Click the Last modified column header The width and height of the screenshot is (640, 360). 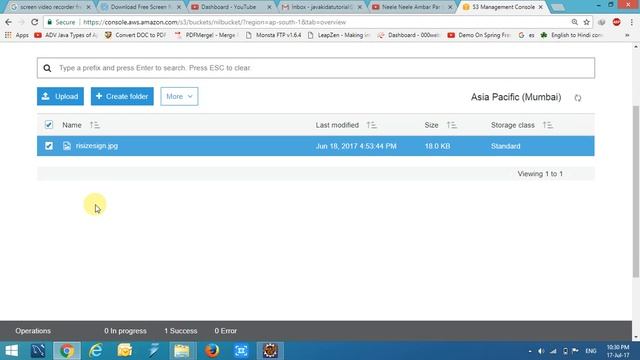pyautogui.click(x=337, y=125)
